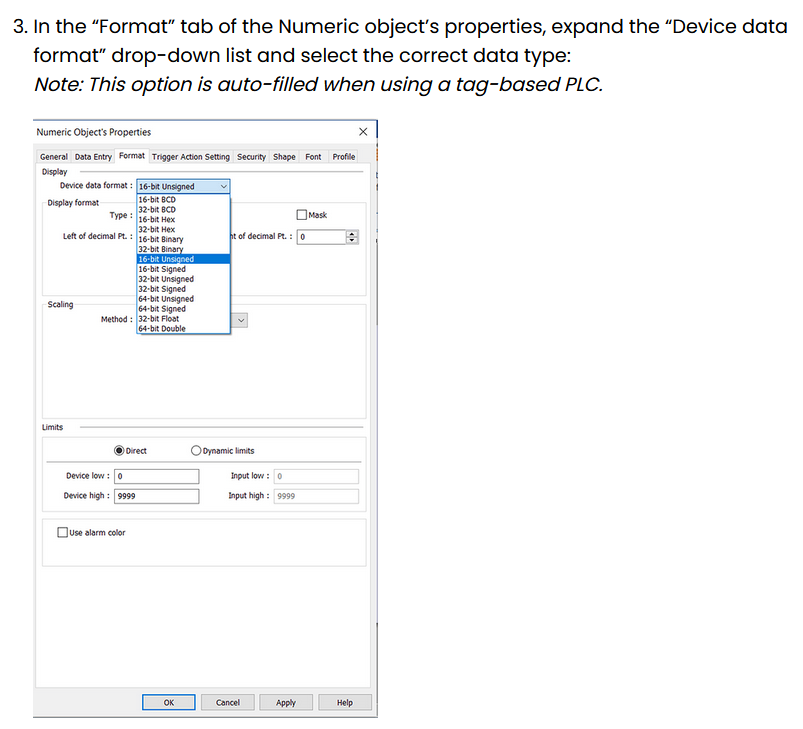Click the OK button

168,703
